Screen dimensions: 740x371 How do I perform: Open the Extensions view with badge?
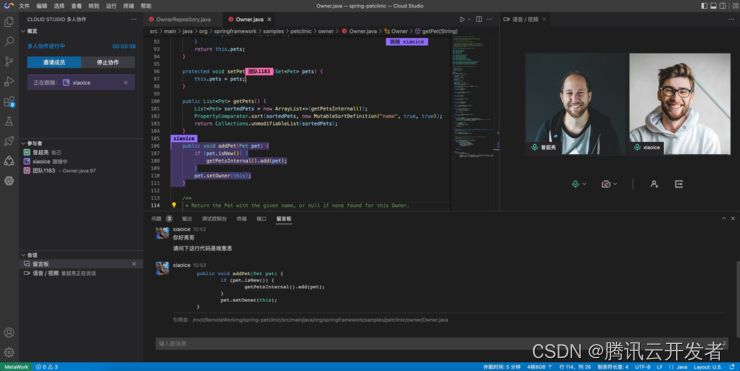tap(9, 101)
